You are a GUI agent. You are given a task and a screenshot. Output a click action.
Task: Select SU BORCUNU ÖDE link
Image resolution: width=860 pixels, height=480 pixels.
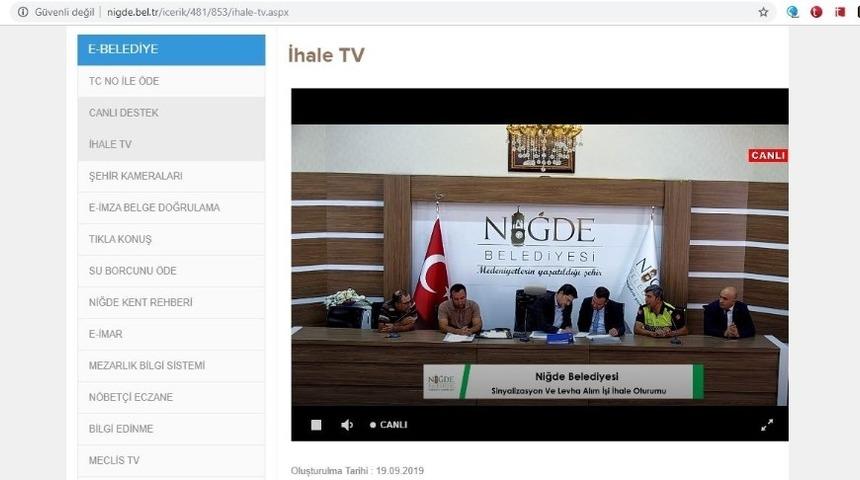point(171,271)
